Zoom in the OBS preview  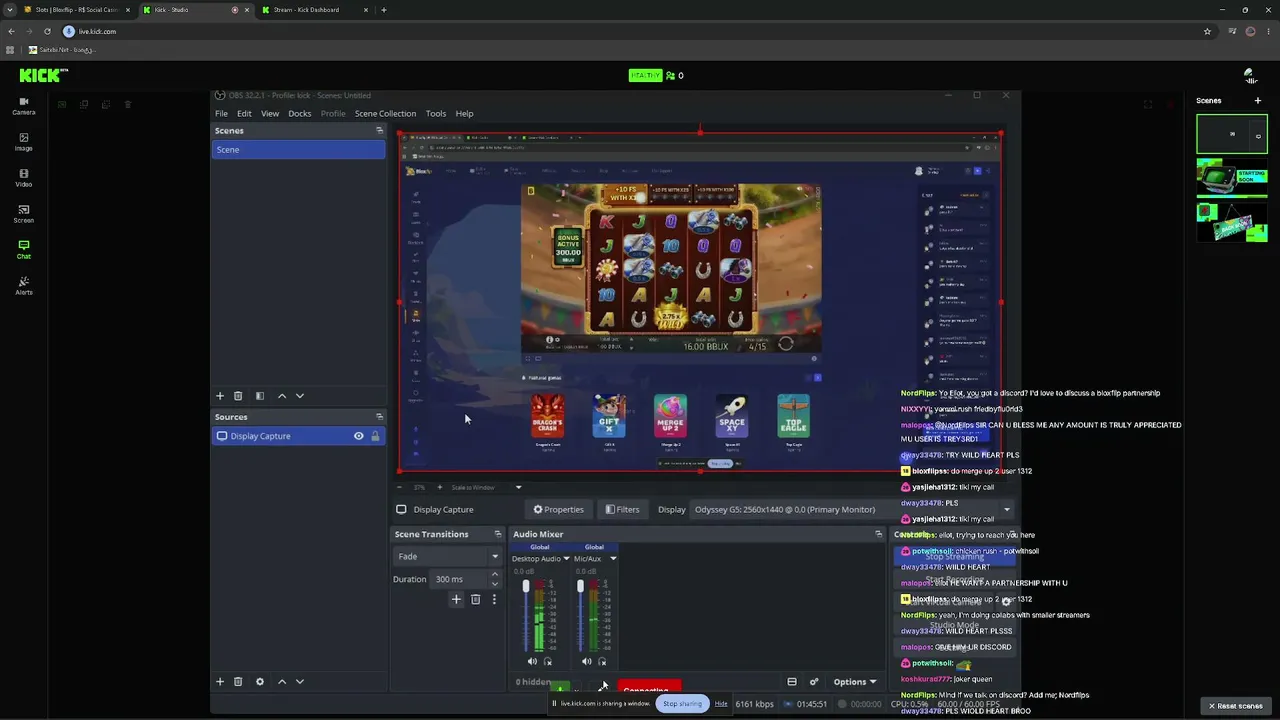439,487
